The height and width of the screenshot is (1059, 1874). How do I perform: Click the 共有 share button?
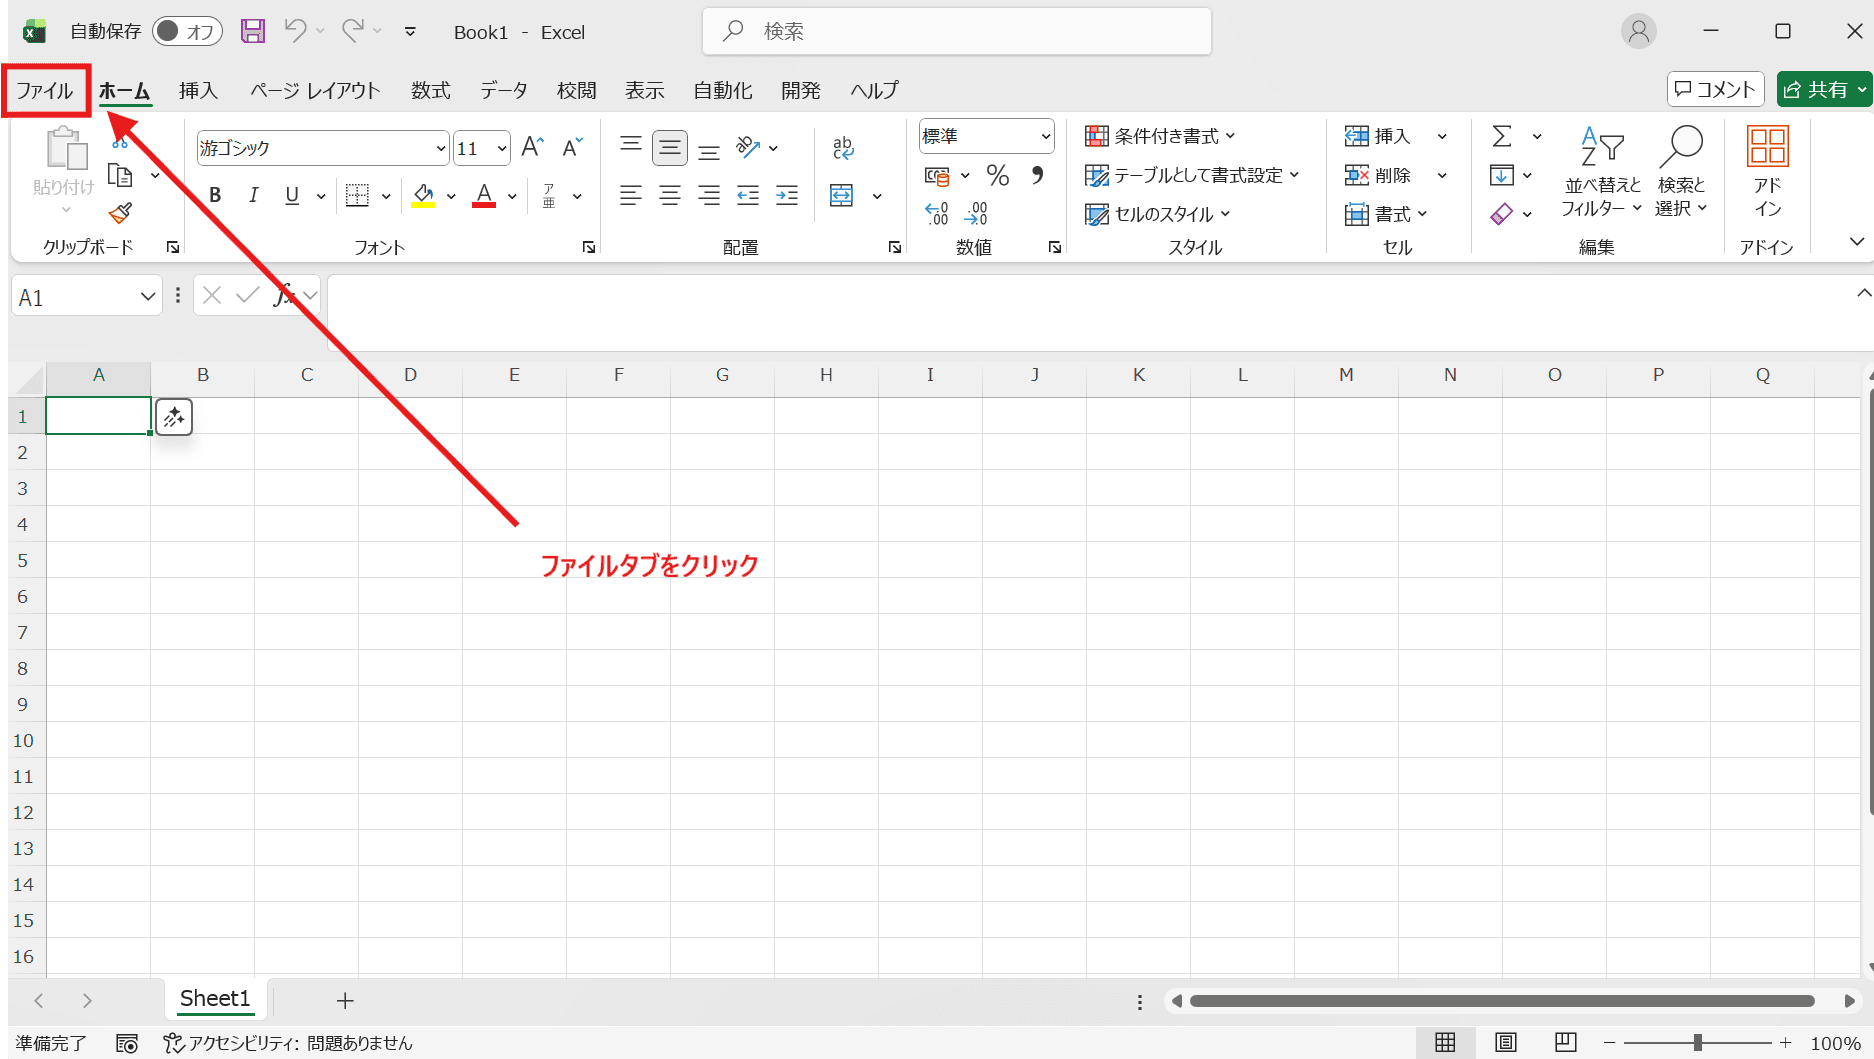point(1816,90)
